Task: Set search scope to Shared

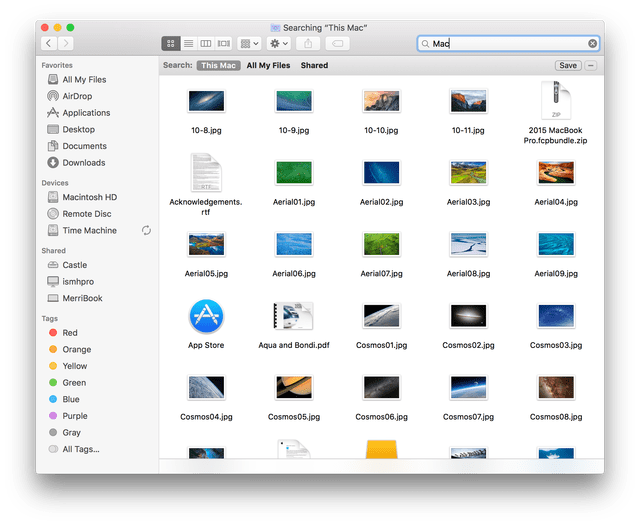Action: pyautogui.click(x=314, y=65)
